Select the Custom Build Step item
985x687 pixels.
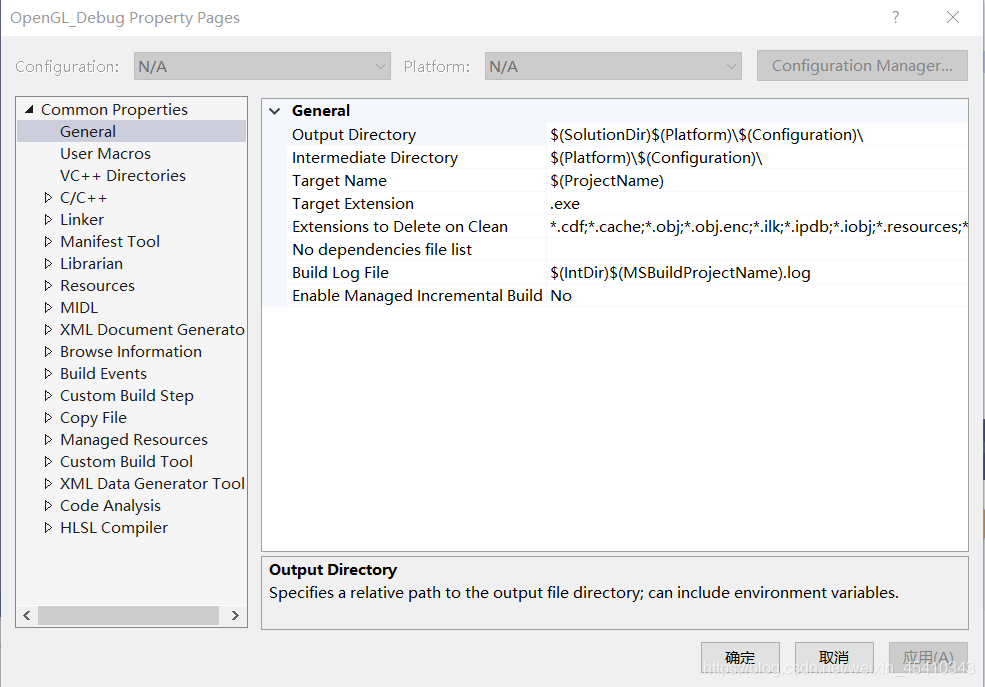tap(127, 395)
